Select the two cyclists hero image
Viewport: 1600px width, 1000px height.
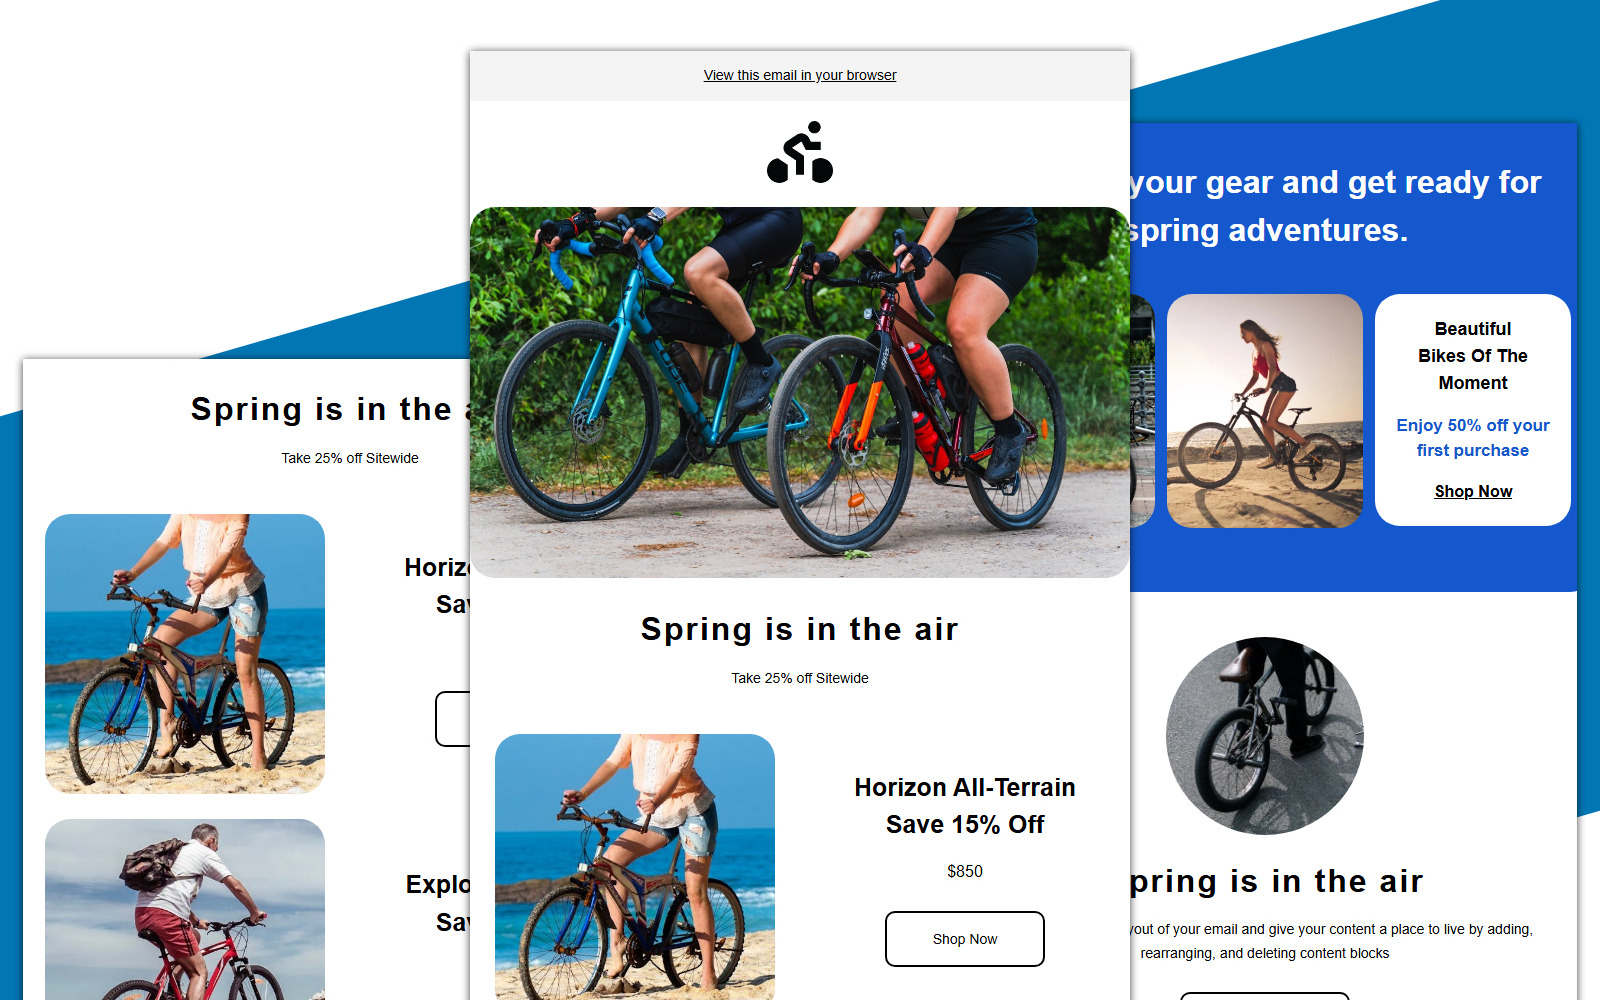[x=800, y=392]
